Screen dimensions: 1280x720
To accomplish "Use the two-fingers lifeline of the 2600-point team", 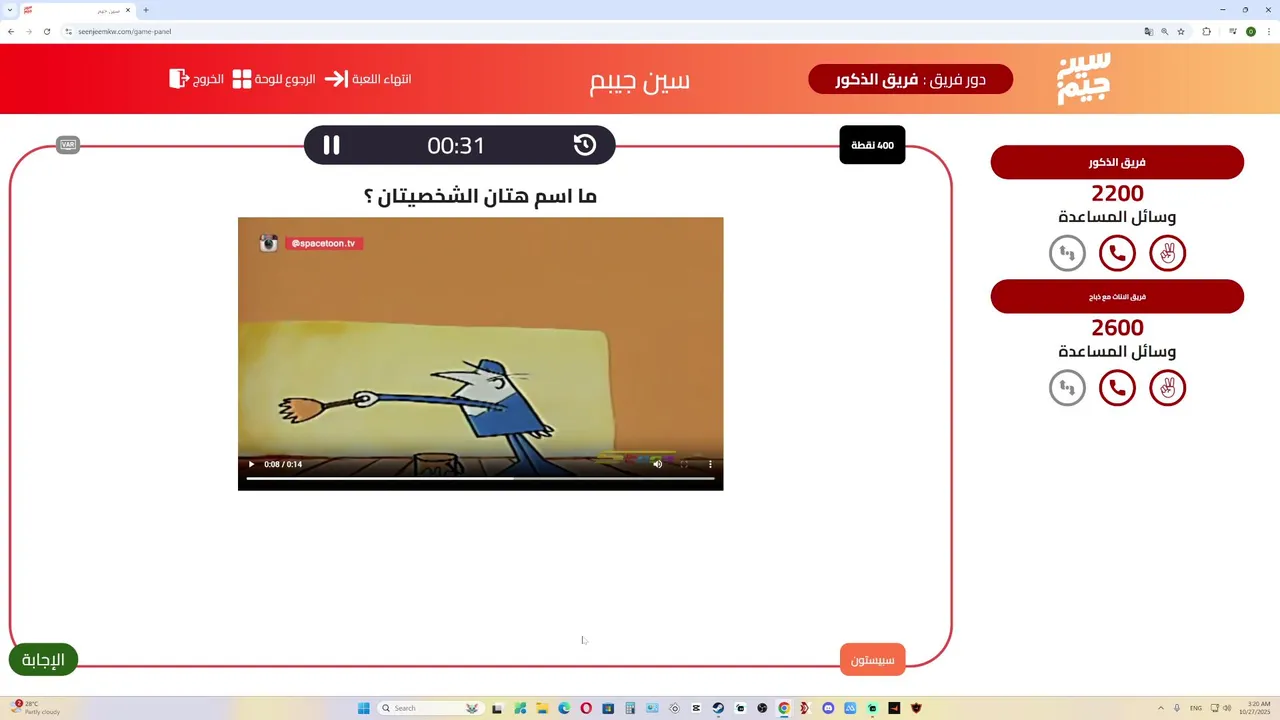I will pos(1167,387).
